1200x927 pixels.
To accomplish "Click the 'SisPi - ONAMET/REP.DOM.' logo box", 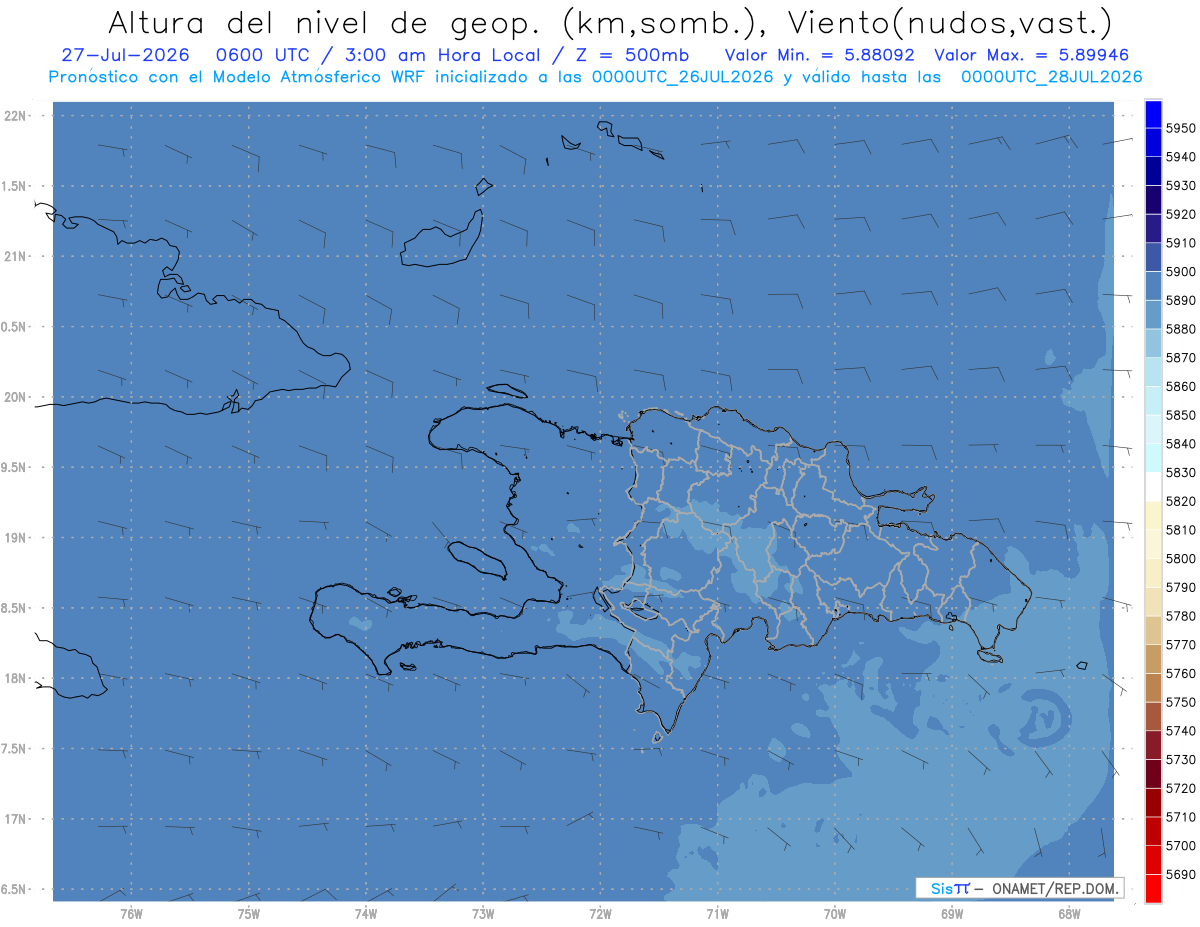I will point(1019,888).
